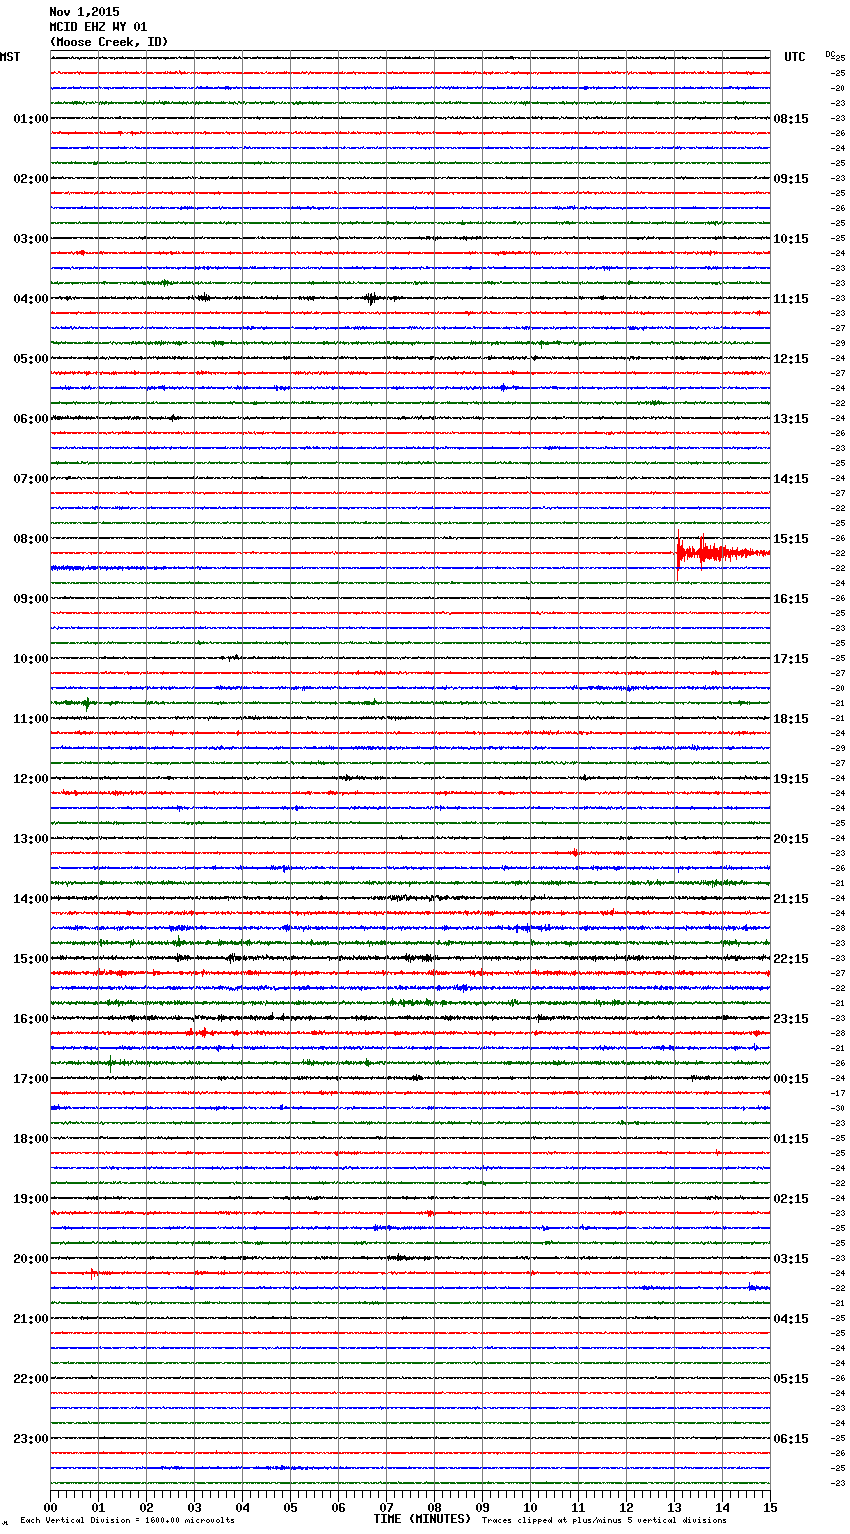Click the 18:15 UTC time label
Image resolution: width=850 pixels, height=1534 pixels.
click(791, 719)
